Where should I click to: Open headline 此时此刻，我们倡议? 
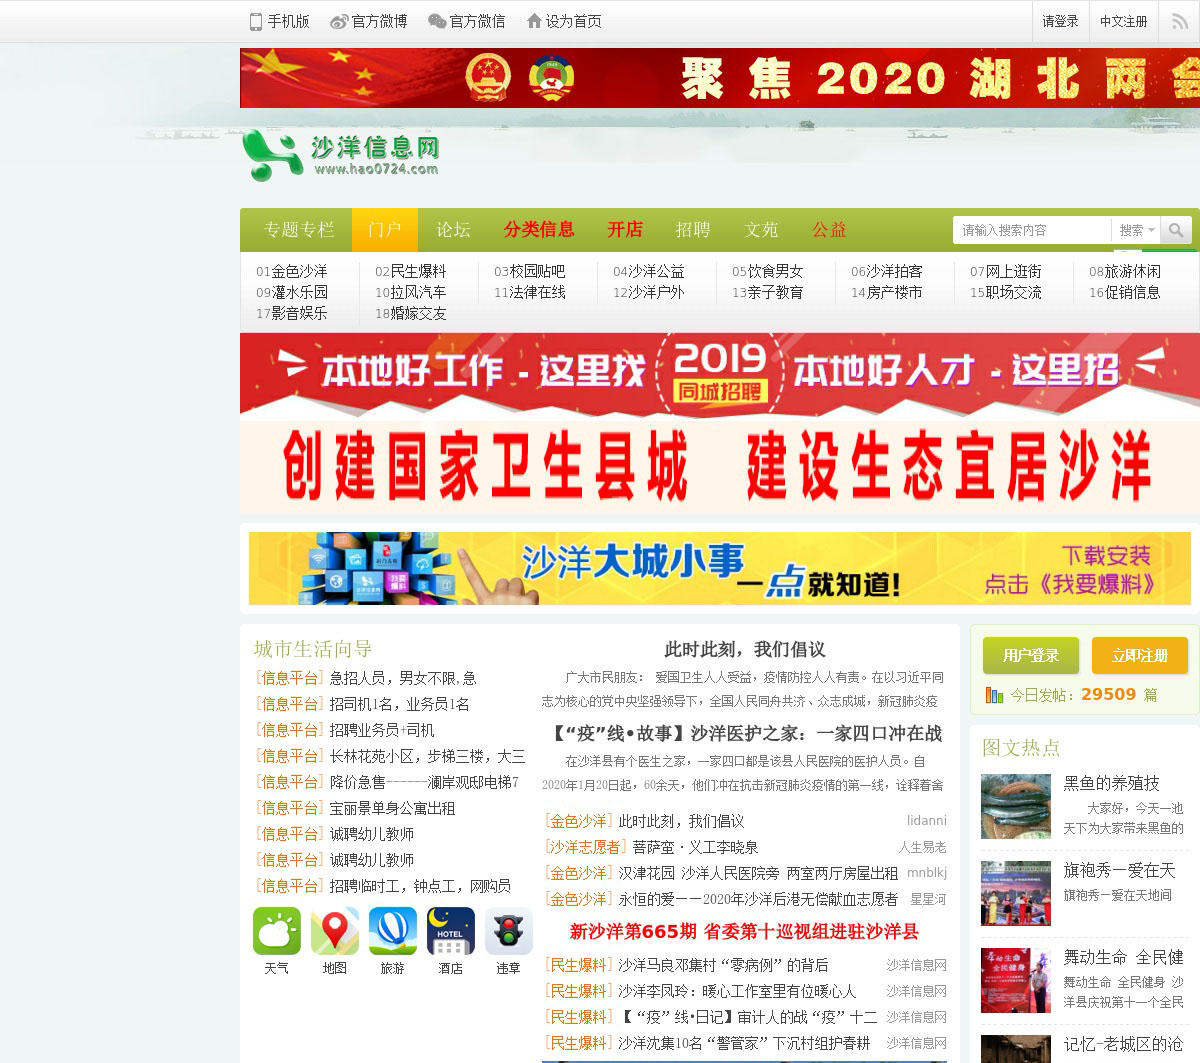point(744,649)
